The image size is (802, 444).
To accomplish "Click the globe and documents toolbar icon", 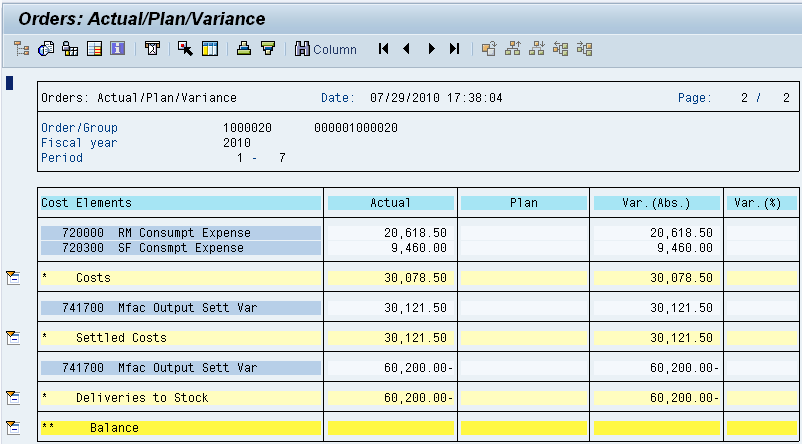I will click(x=46, y=49).
